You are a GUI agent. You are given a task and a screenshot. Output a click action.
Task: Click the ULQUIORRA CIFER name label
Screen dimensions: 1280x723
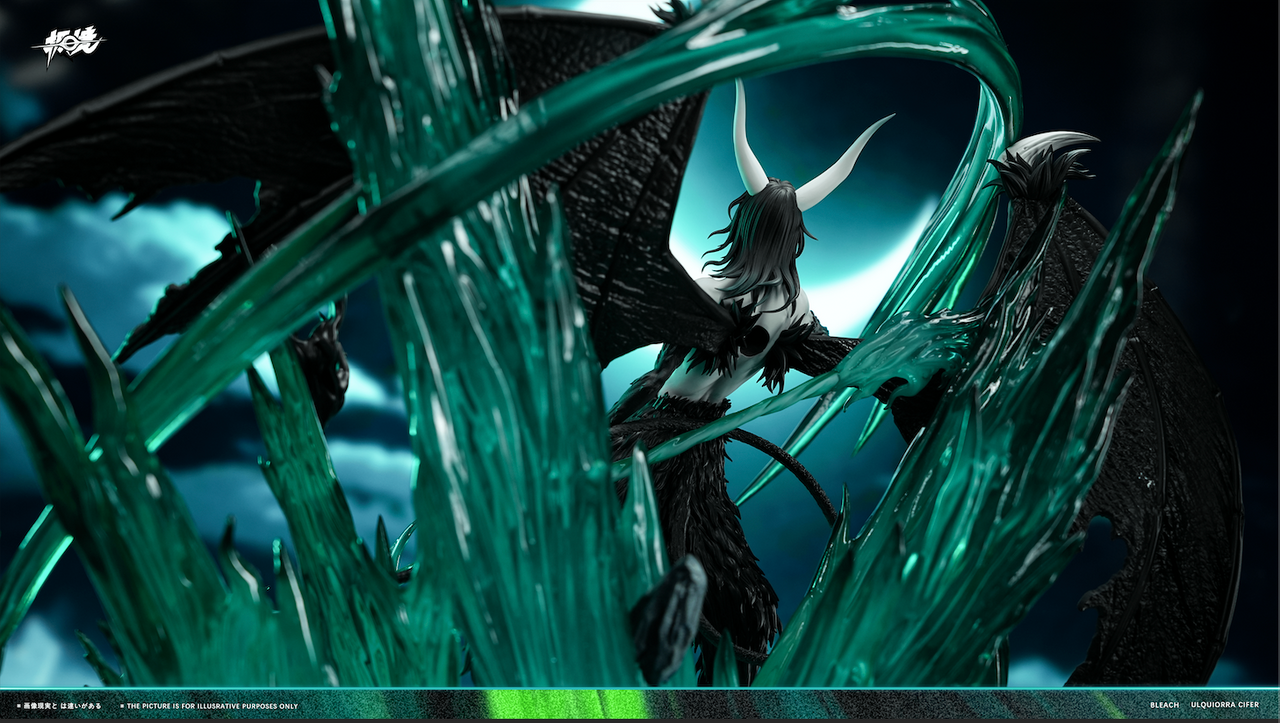[1227, 705]
